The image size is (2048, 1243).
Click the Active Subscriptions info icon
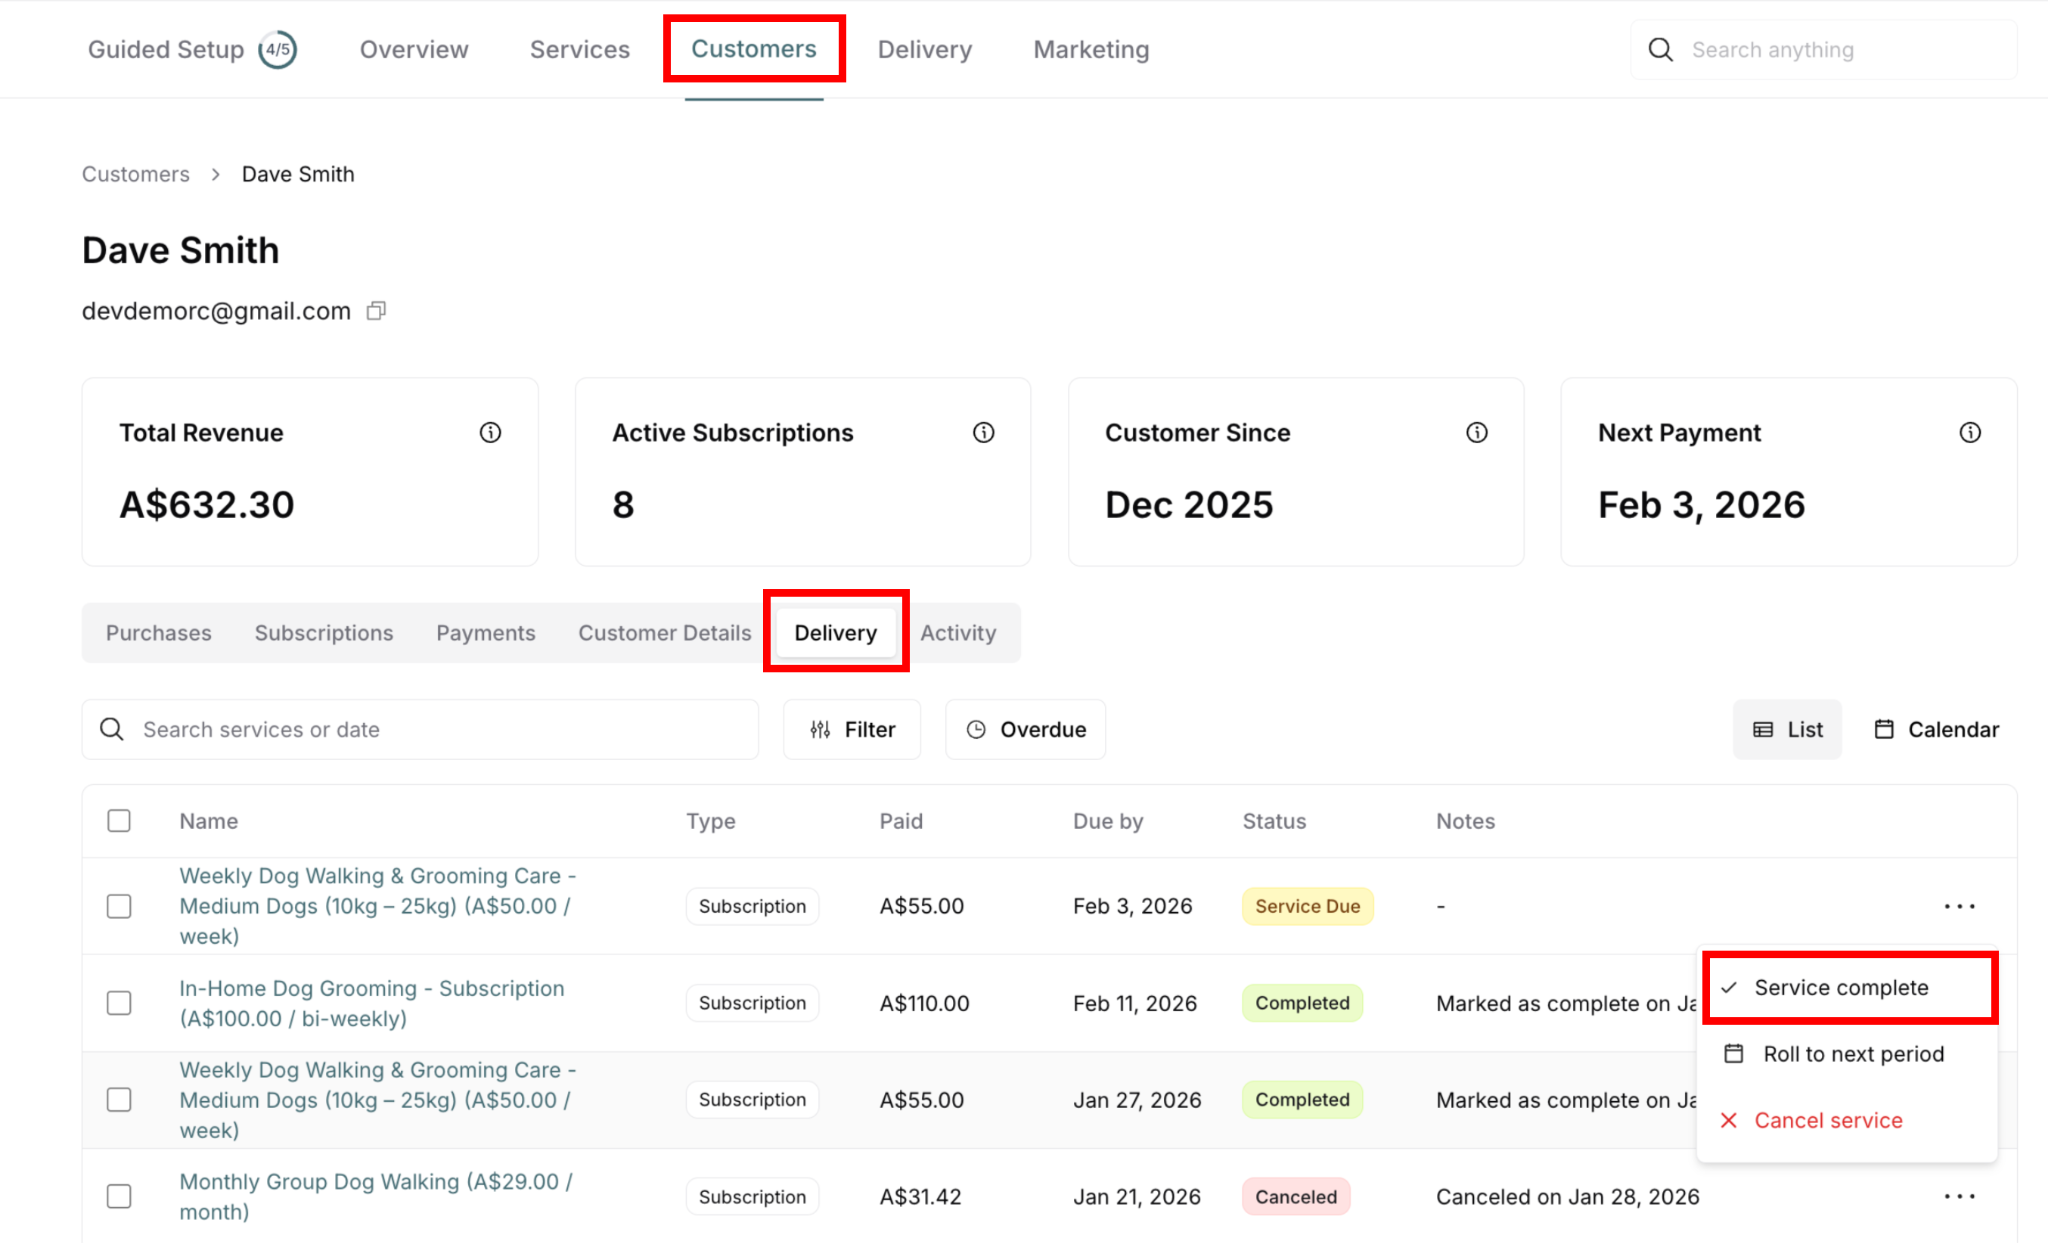point(983,432)
